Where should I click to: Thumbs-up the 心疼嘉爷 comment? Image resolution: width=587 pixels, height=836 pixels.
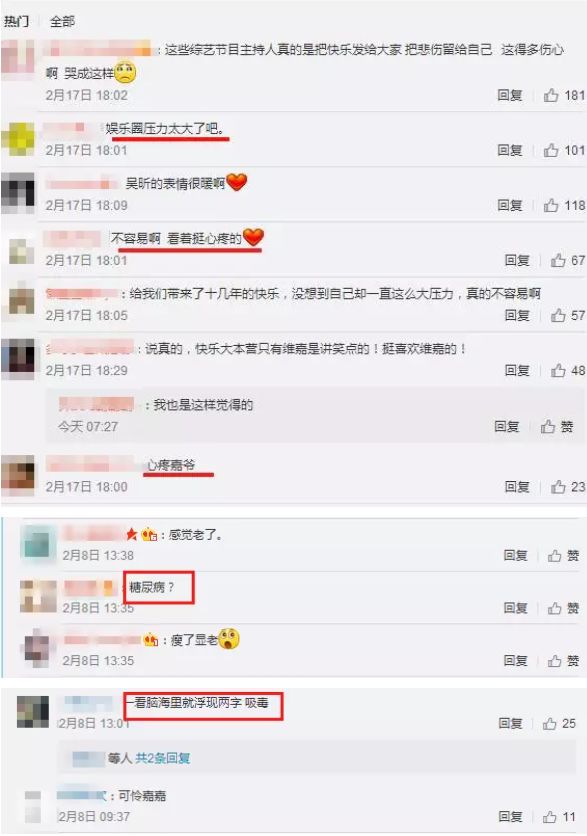[x=568, y=487]
